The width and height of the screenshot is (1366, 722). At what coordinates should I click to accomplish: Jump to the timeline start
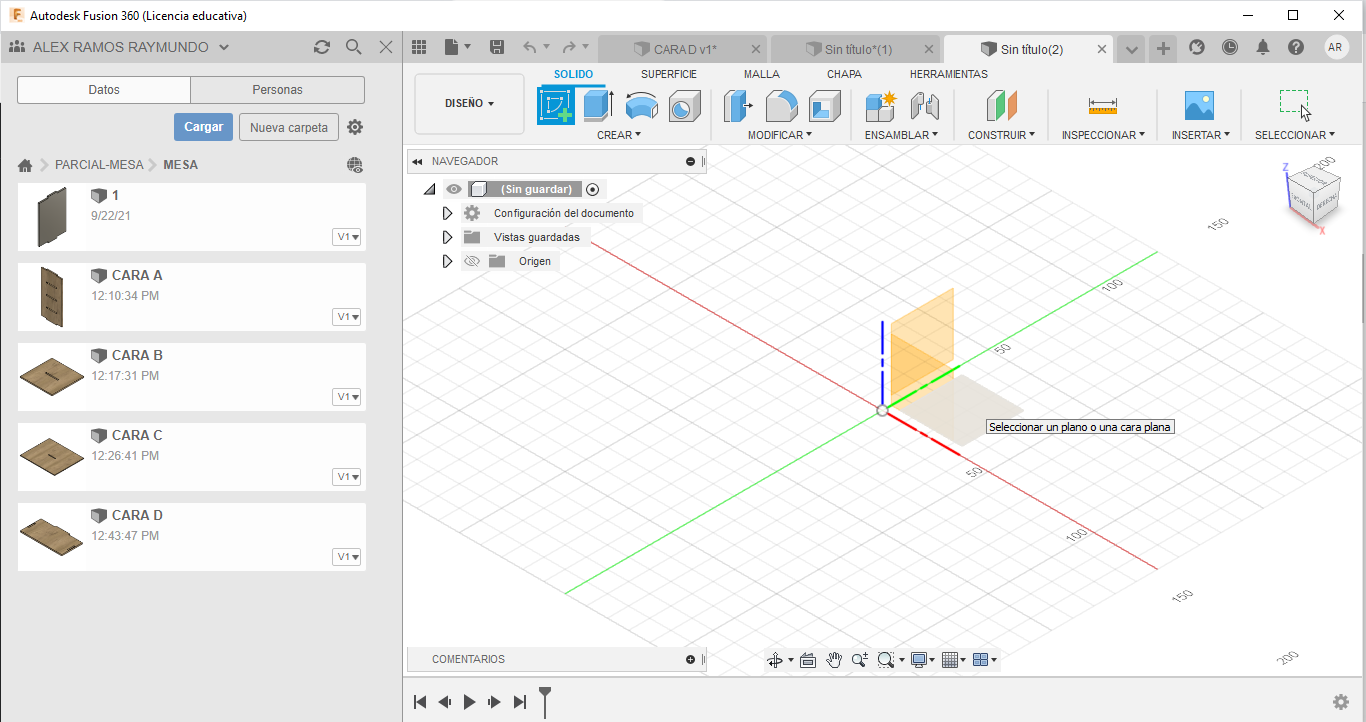tap(420, 702)
